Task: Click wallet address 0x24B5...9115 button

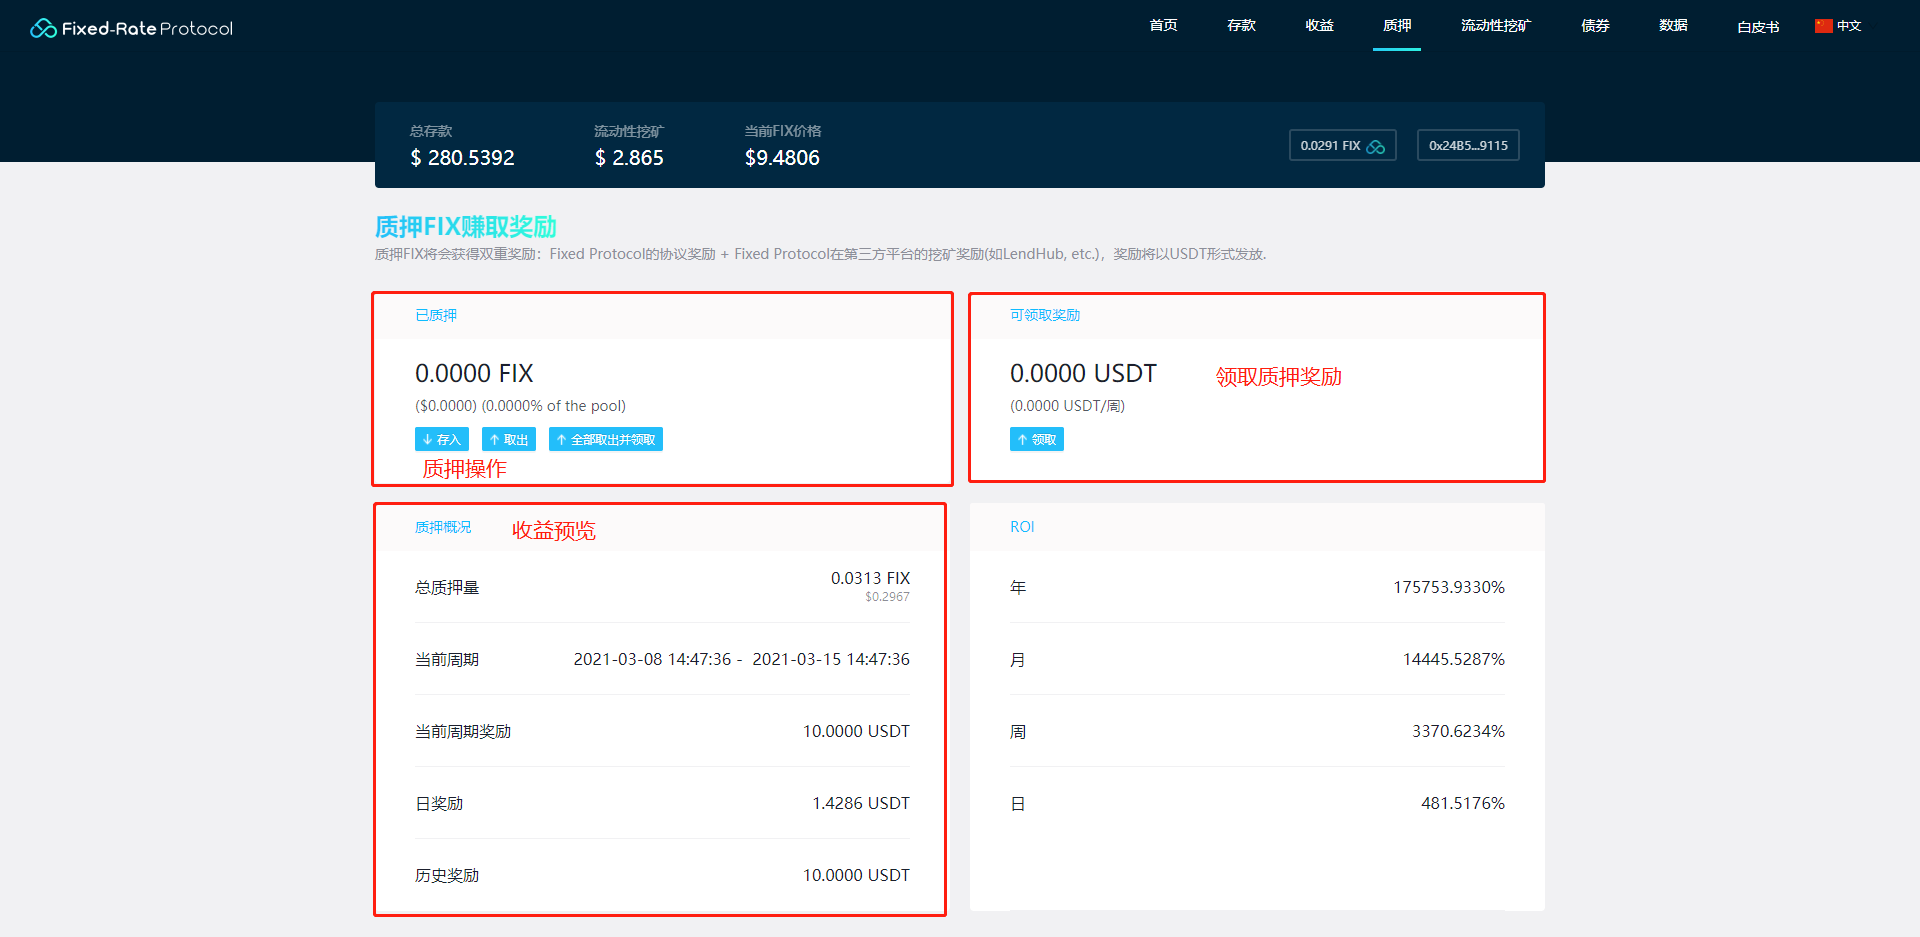Action: tap(1468, 146)
